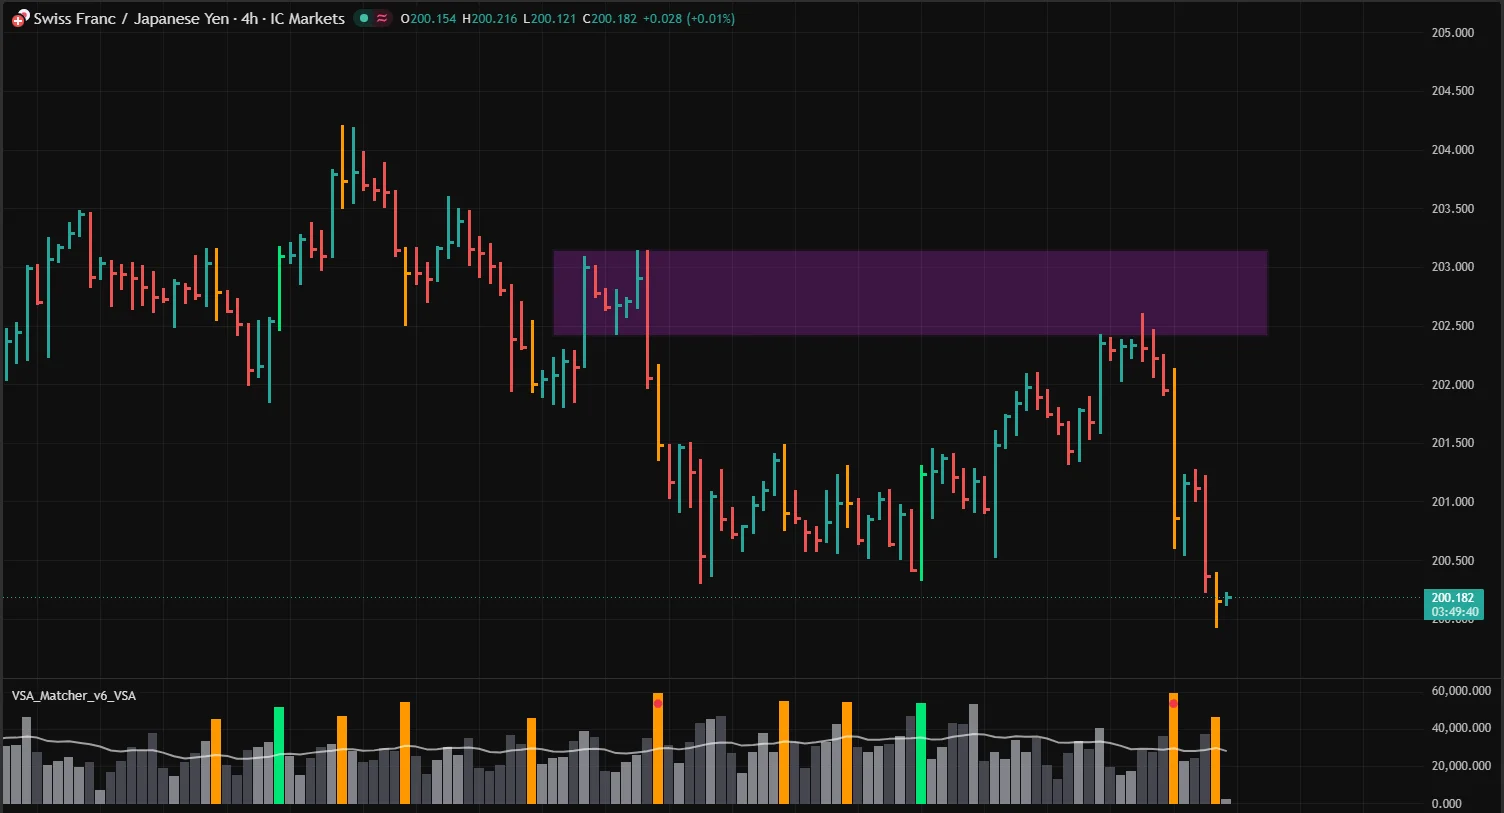Select the VSA_Matcher_v6_VSA indicator label
This screenshot has width=1504, height=813.
pos(74,696)
